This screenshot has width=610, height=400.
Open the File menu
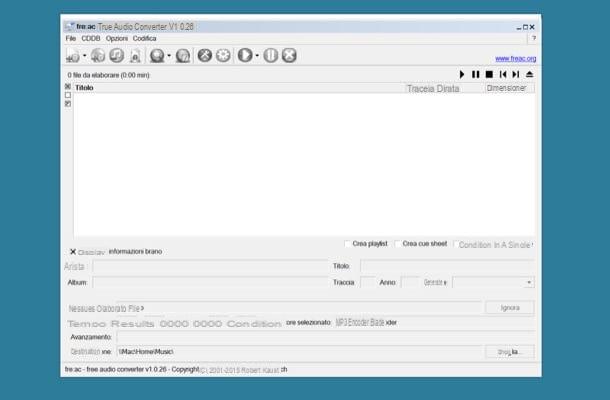70,38
